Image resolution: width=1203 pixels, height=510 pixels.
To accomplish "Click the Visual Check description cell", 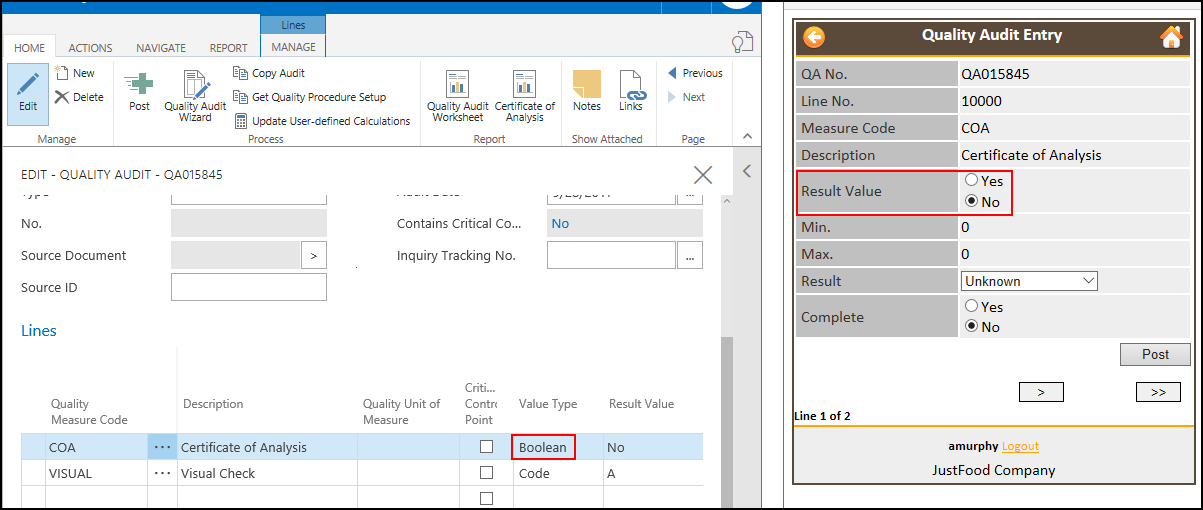I will click(267, 473).
